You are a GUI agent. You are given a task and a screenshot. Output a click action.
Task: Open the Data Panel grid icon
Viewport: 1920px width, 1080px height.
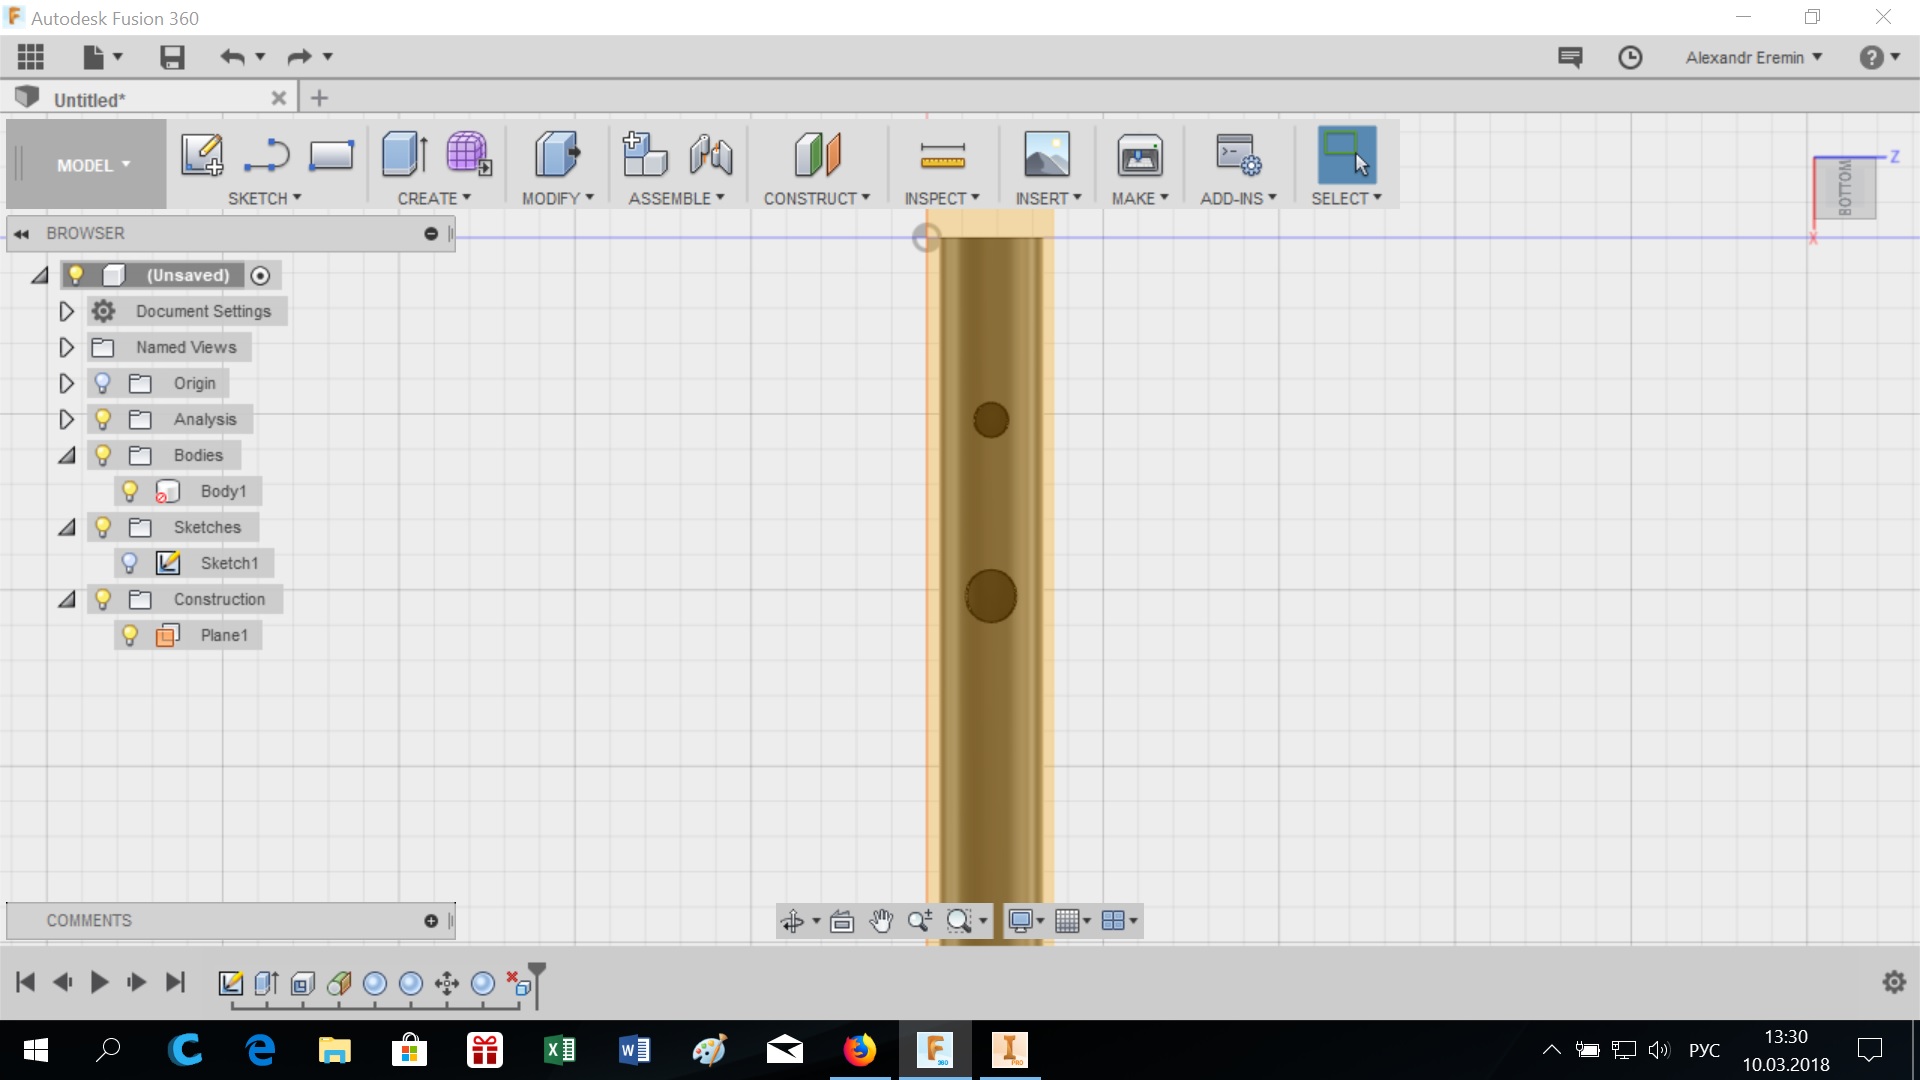(30, 57)
